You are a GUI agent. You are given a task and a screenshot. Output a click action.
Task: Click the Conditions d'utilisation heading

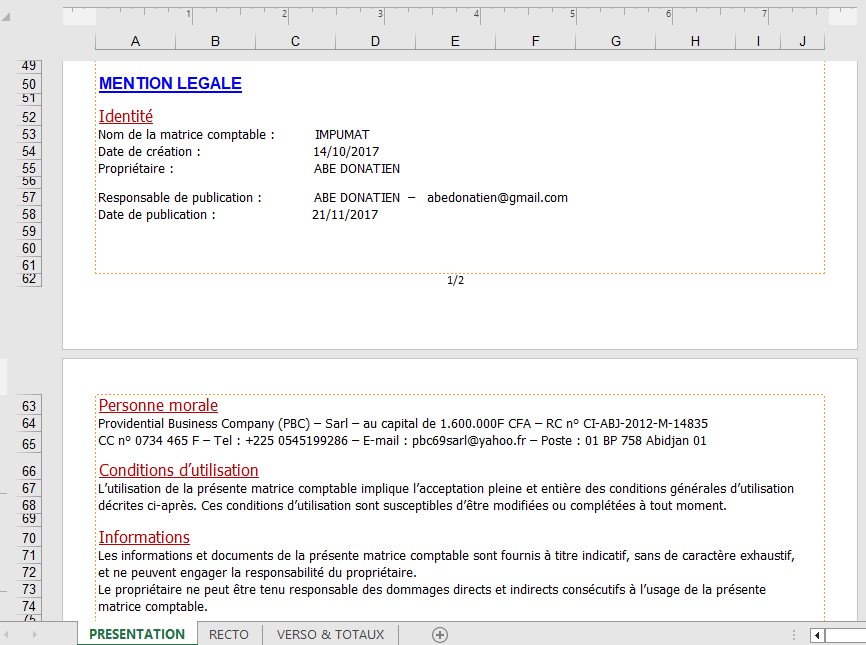pyautogui.click(x=178, y=470)
